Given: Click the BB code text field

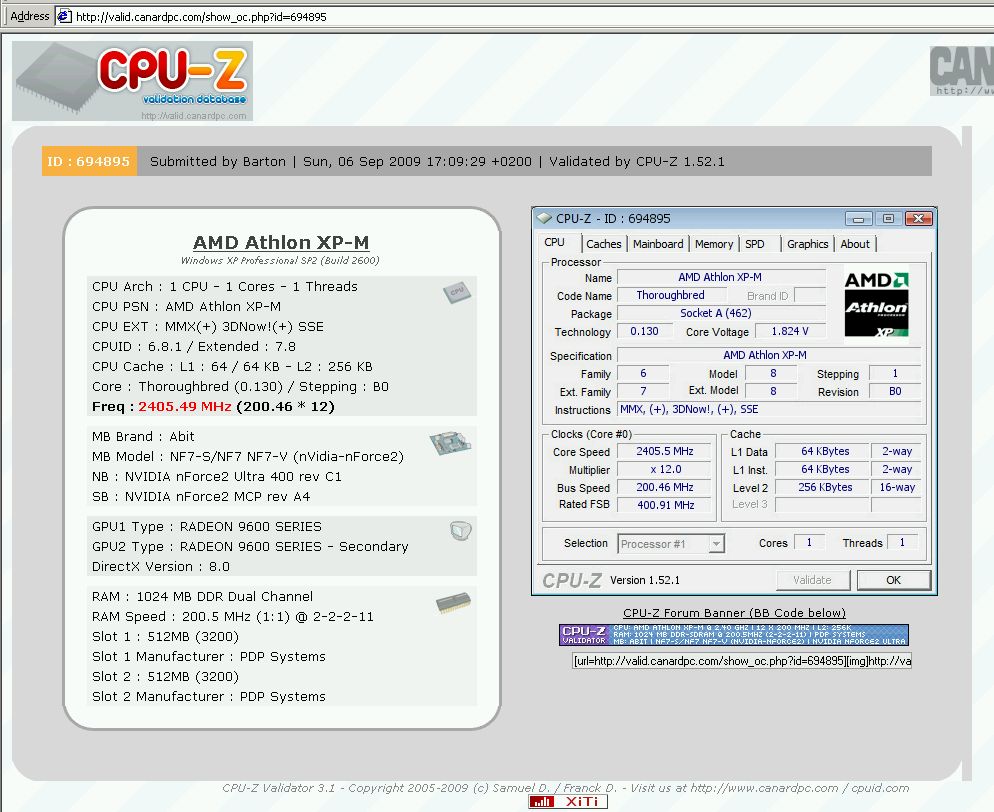Looking at the screenshot, I should coord(742,661).
